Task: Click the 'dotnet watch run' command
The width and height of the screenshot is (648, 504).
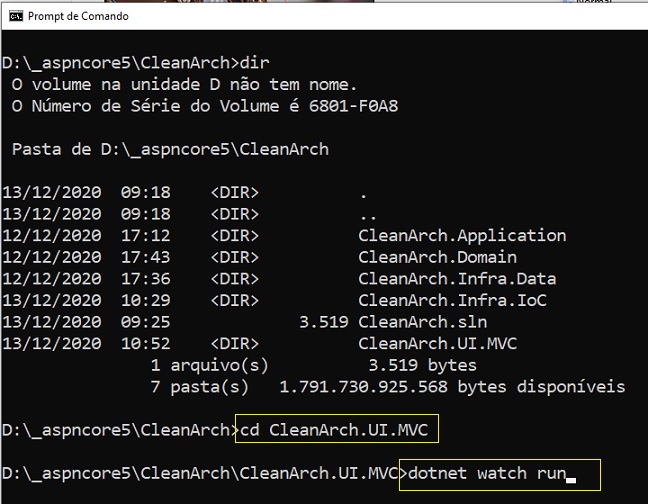Action: [x=487, y=473]
